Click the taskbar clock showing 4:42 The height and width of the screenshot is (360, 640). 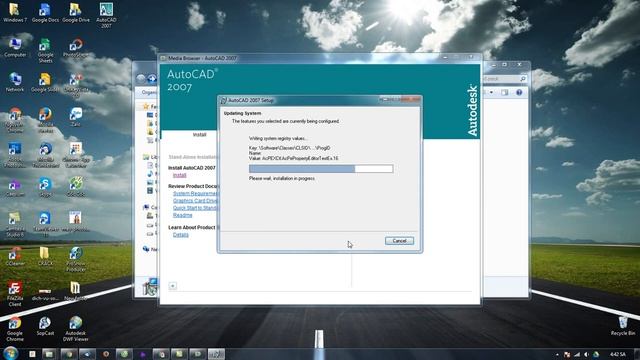(617, 354)
